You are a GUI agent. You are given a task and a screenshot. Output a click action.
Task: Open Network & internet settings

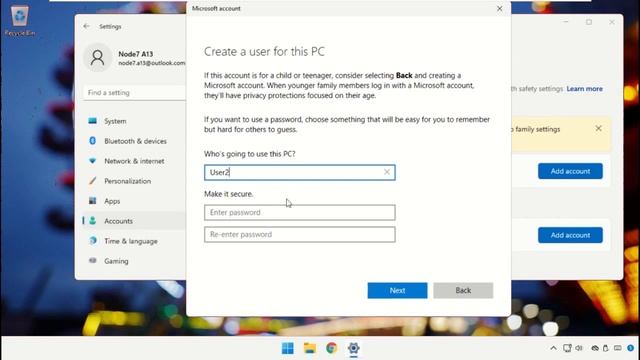point(134,161)
